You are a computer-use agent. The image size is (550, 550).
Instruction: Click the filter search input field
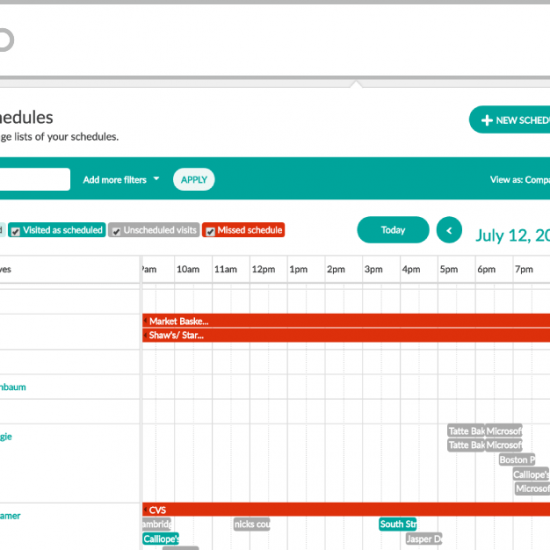35,179
